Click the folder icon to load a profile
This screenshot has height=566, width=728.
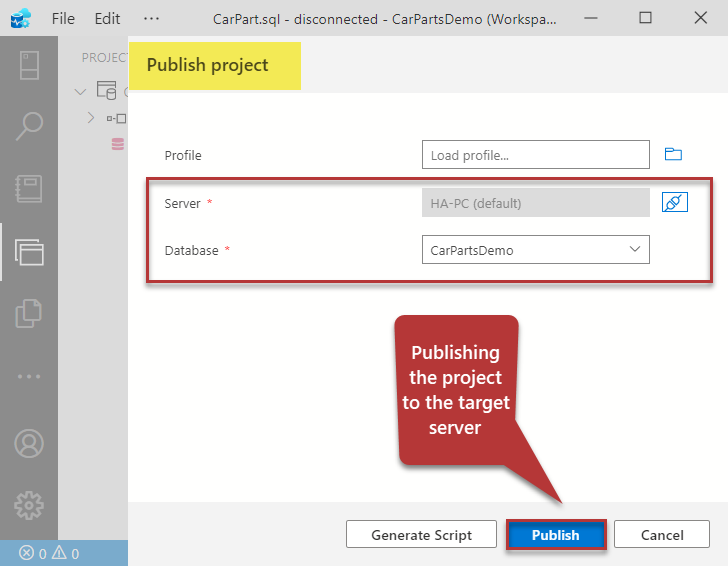tap(673, 154)
